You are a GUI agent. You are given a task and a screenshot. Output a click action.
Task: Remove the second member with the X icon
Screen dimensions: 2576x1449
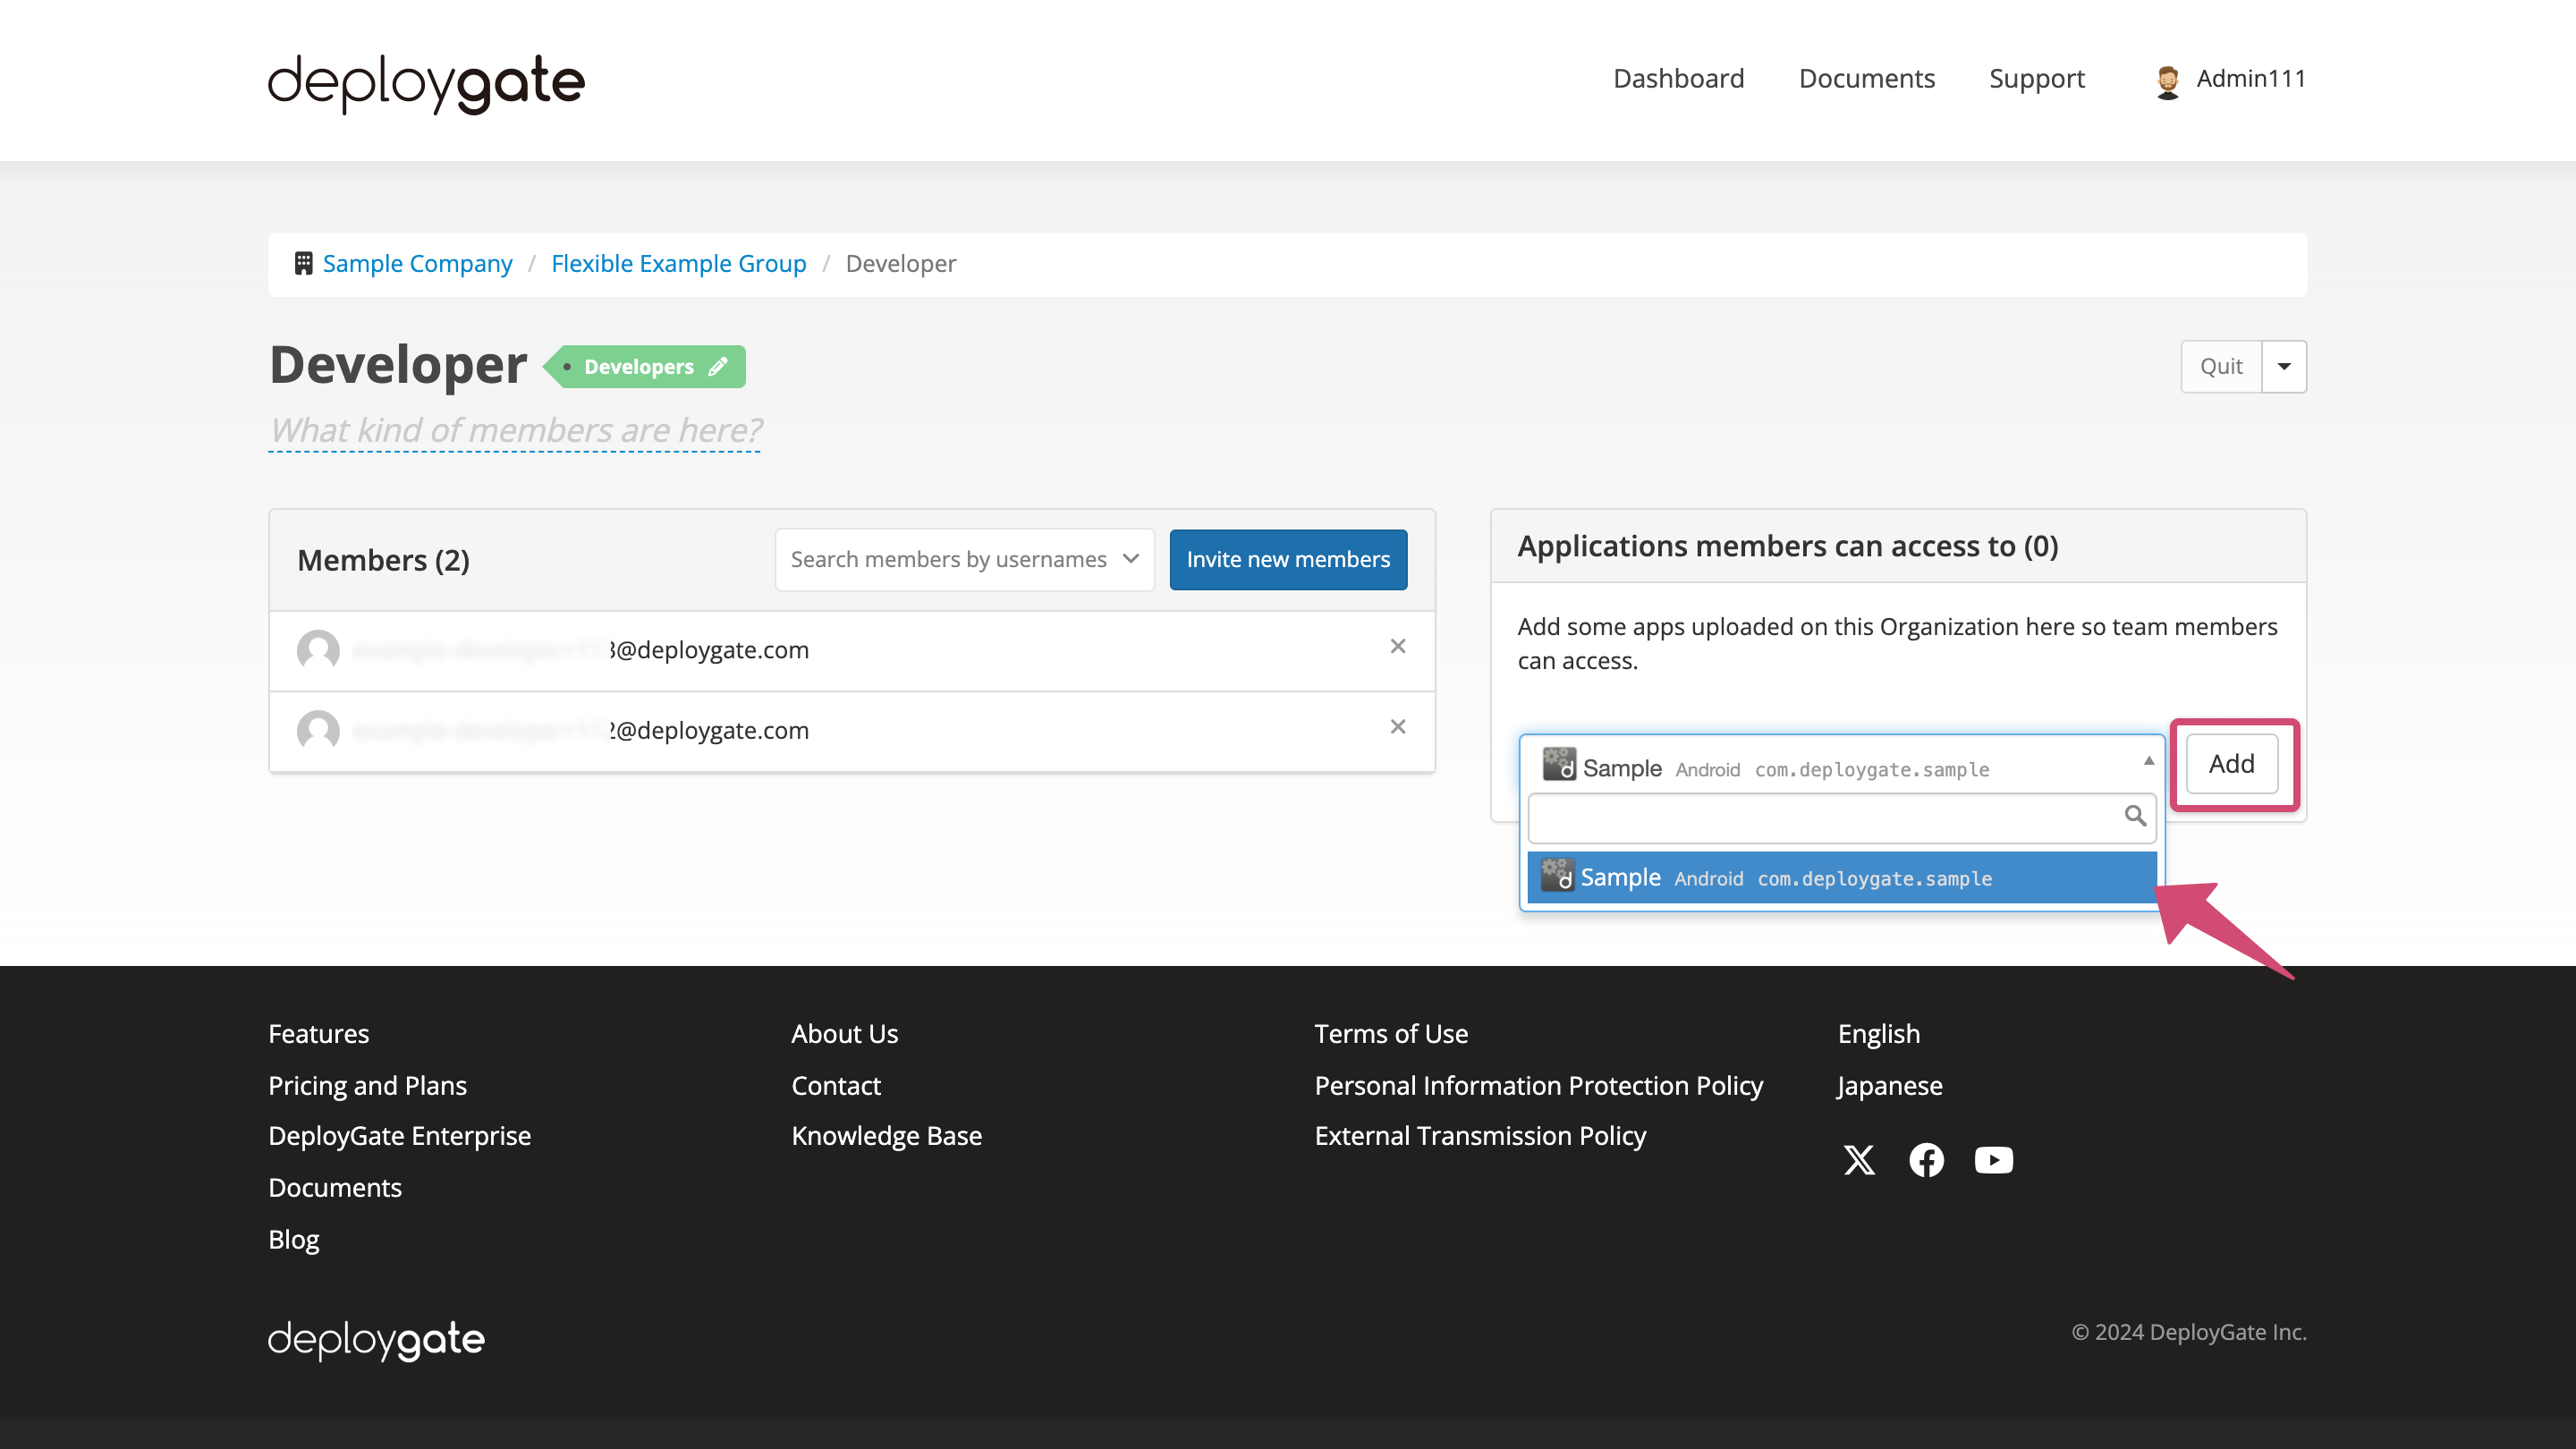1397,727
